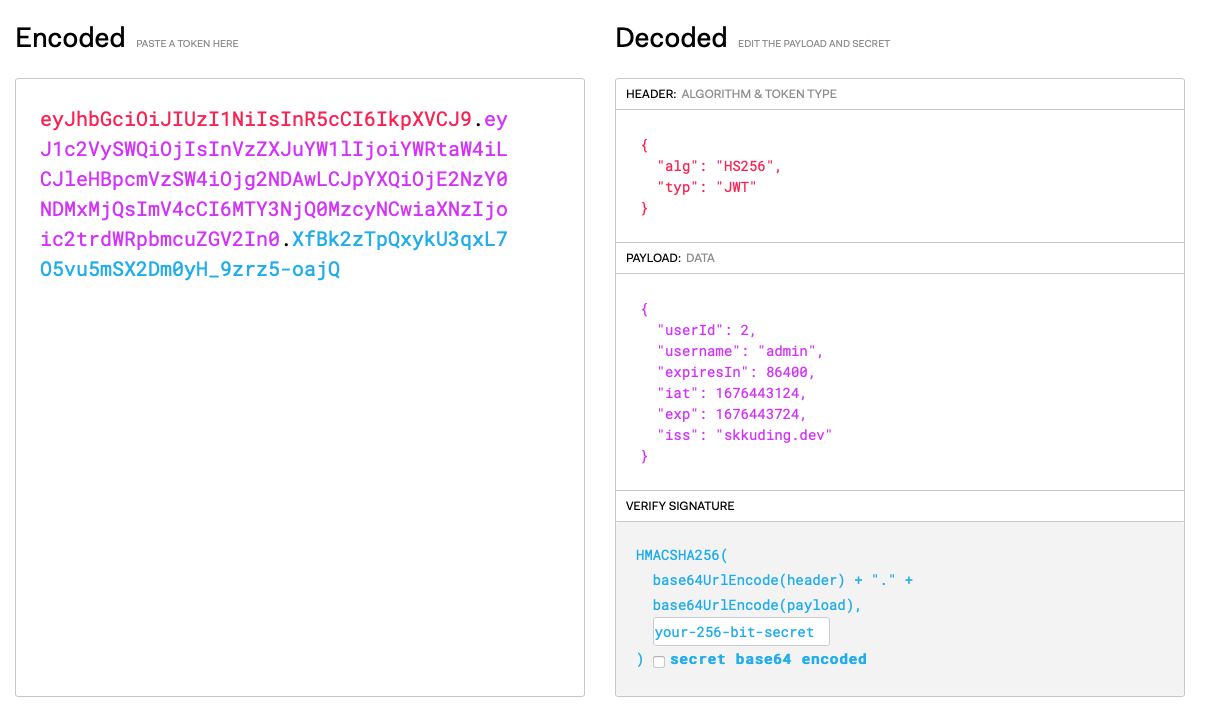1206x721 pixels.
Task: Click the Encoded panel heading
Action: click(x=69, y=37)
